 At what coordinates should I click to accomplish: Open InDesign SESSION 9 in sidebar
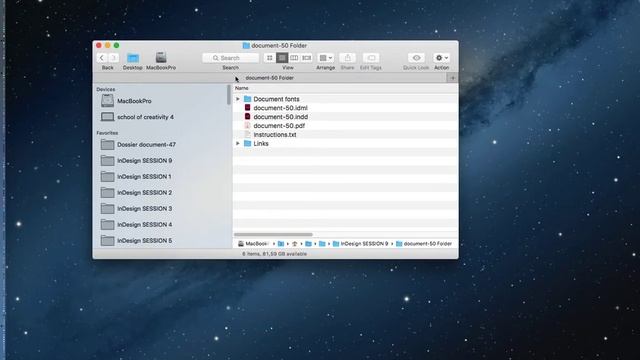[x=144, y=160]
